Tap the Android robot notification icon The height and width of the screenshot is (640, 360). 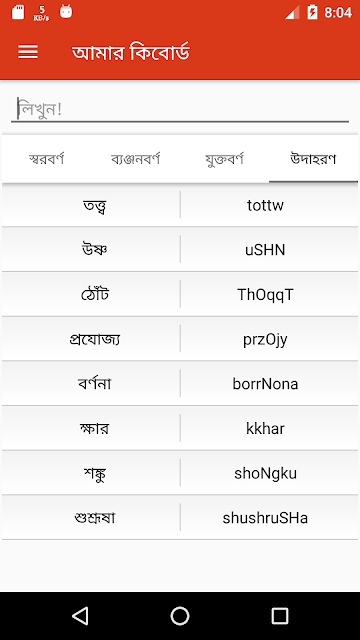(x=66, y=12)
